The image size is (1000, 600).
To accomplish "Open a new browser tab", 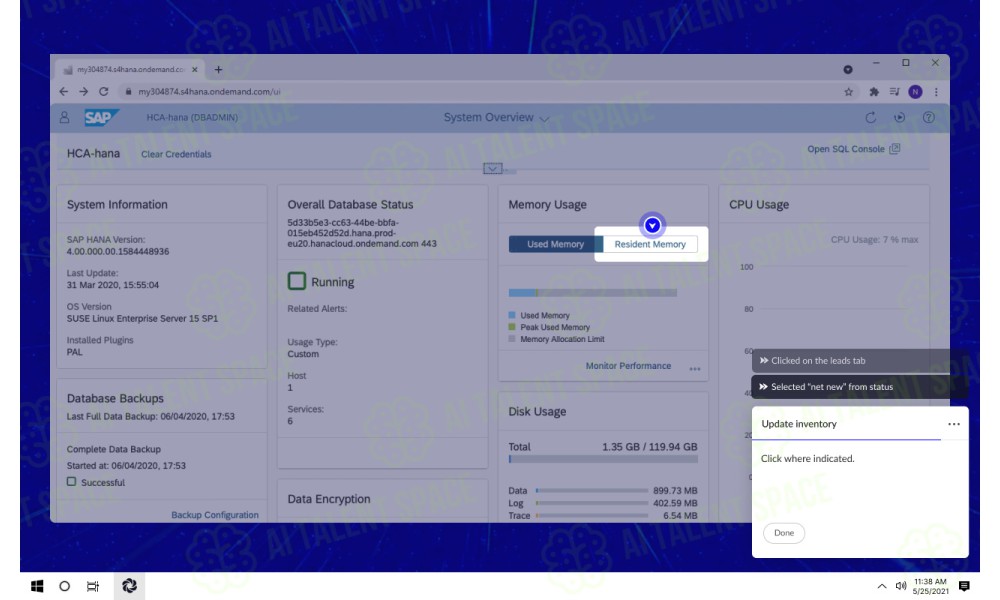I will pyautogui.click(x=218, y=70).
